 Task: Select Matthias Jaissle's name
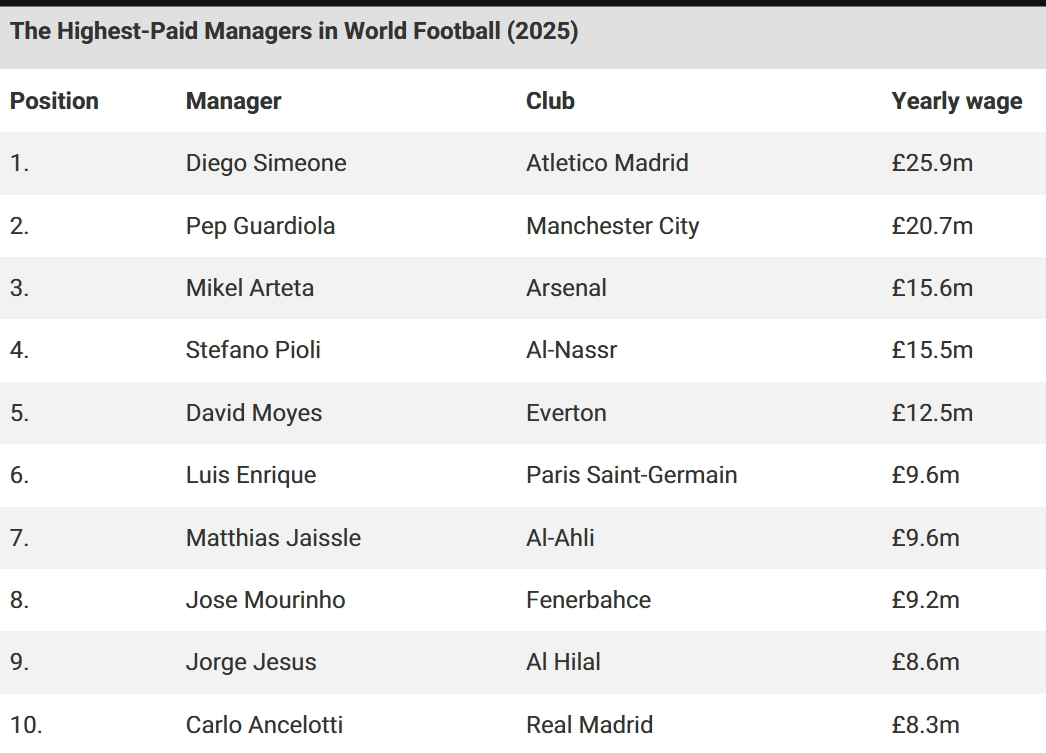tap(273, 538)
